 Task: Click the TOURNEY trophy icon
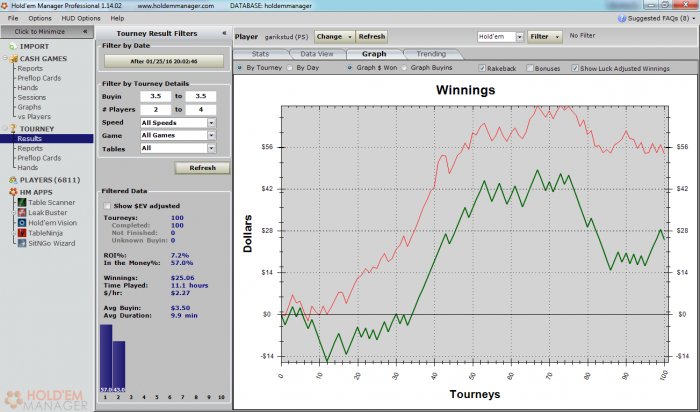[x=13, y=129]
